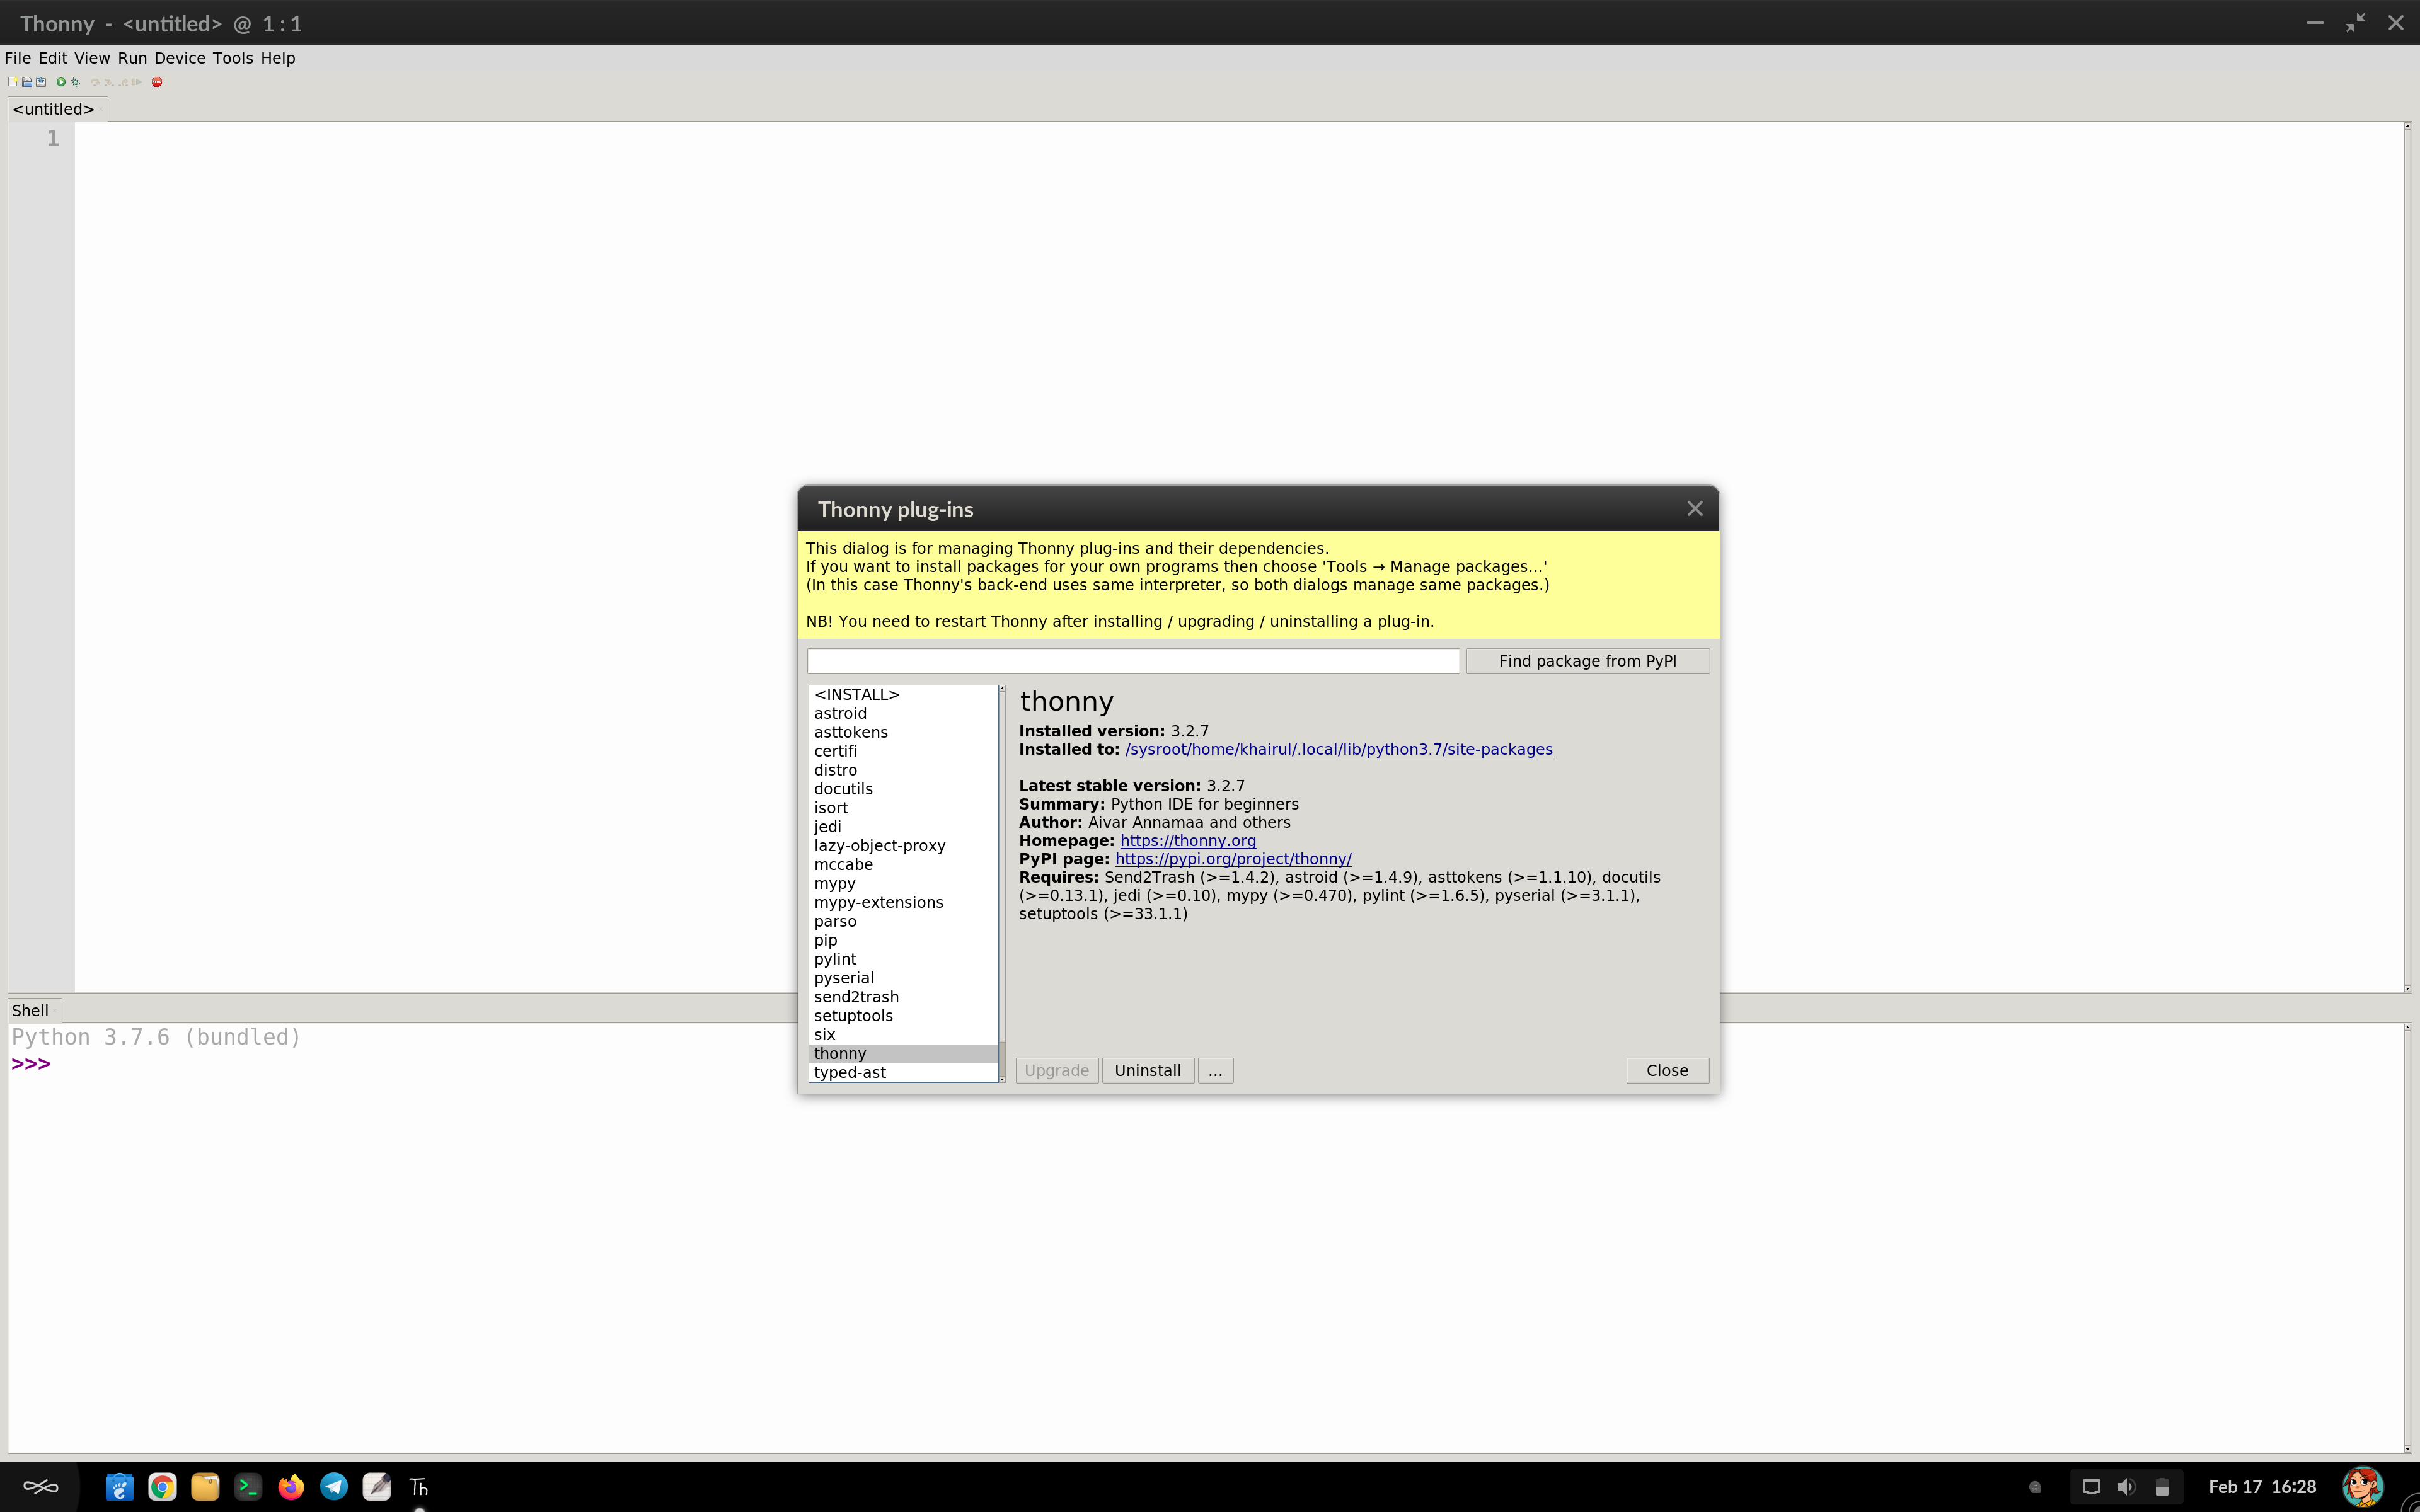Image resolution: width=2420 pixels, height=1512 pixels.
Task: Click the Resume debugging toolbar icon
Action: coord(137,82)
